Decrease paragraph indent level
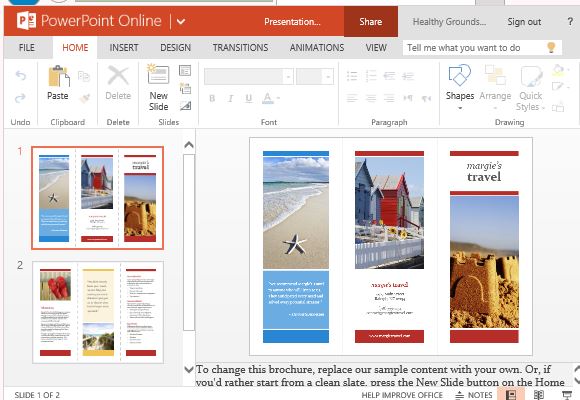This screenshot has height=400, width=580. (x=389, y=76)
